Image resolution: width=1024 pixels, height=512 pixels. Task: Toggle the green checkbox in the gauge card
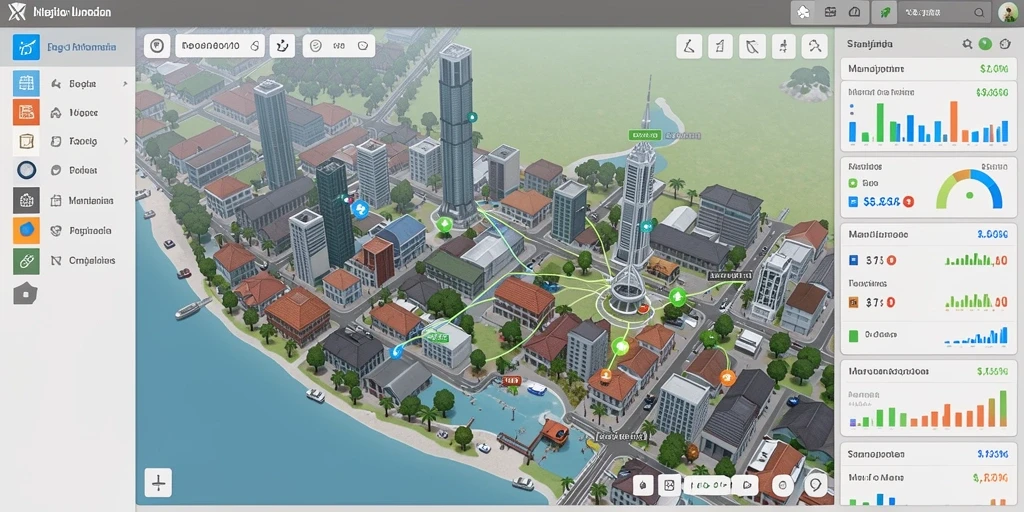(853, 184)
